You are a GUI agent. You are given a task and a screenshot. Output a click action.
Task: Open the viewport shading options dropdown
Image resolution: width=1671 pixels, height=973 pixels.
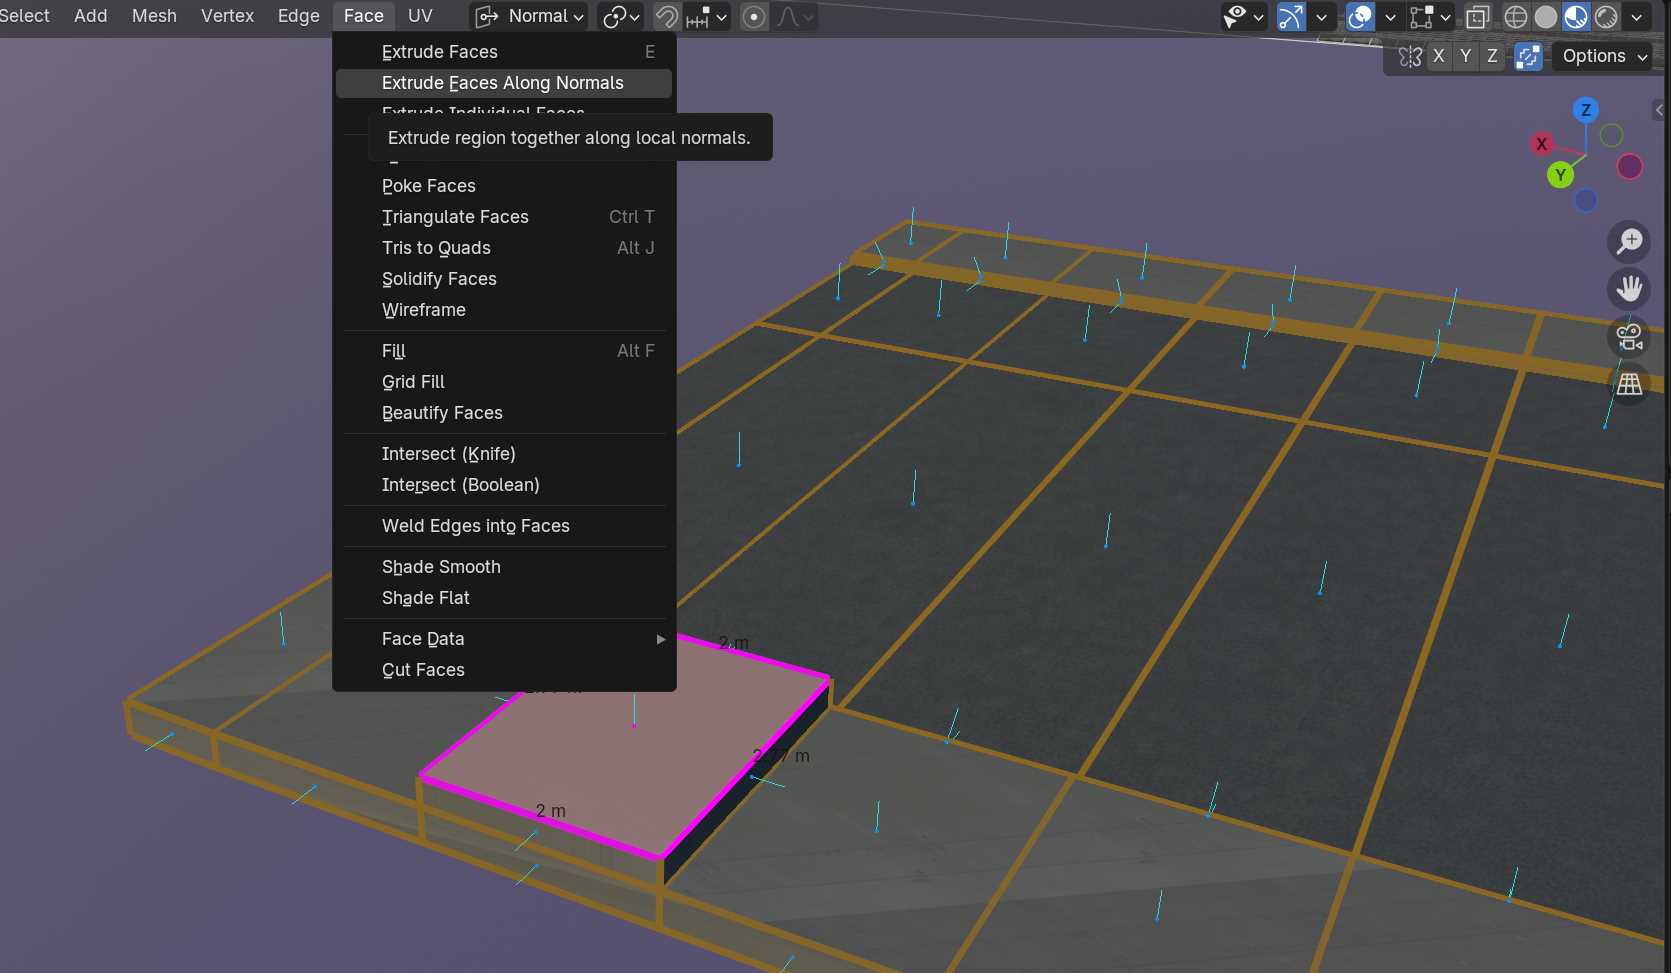click(x=1636, y=17)
